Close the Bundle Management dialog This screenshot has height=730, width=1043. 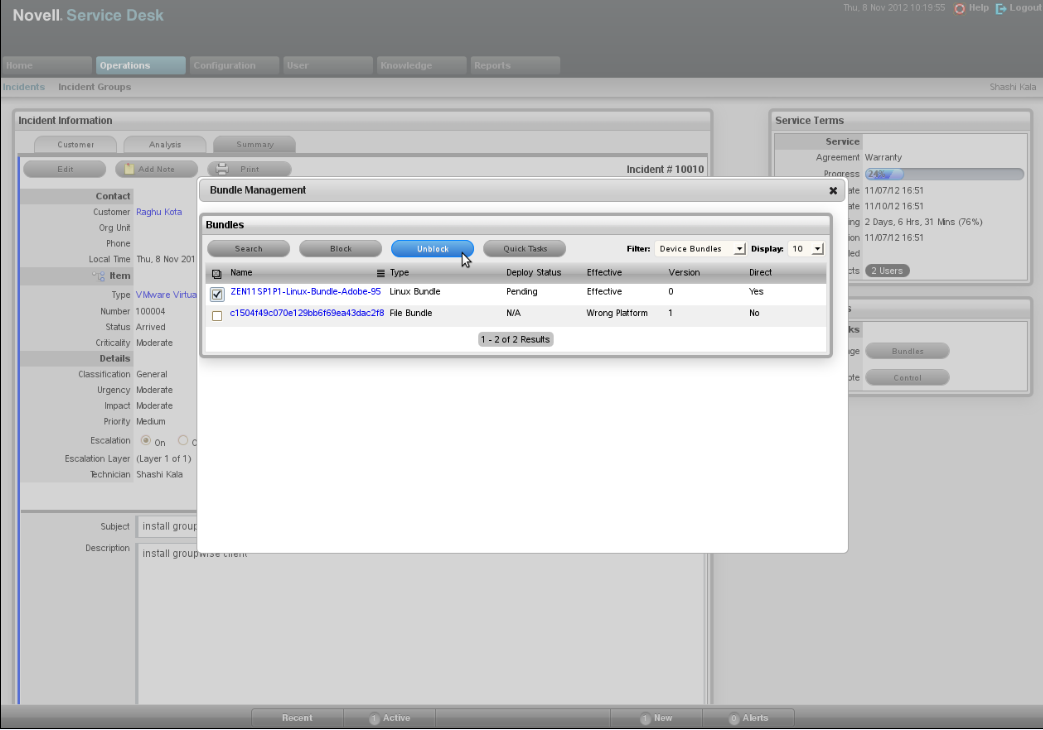click(833, 190)
